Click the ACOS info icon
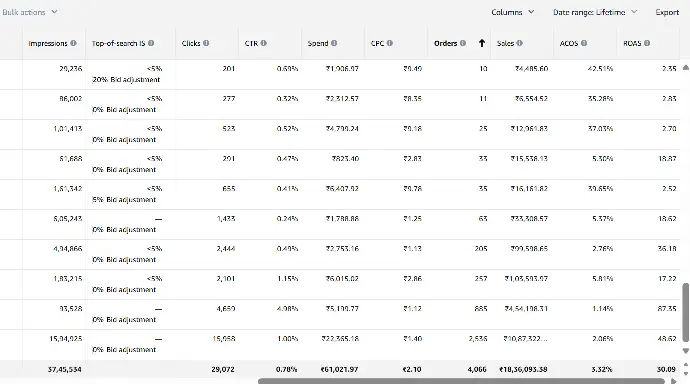Screen dimensions: 690x384 tap(584, 43)
